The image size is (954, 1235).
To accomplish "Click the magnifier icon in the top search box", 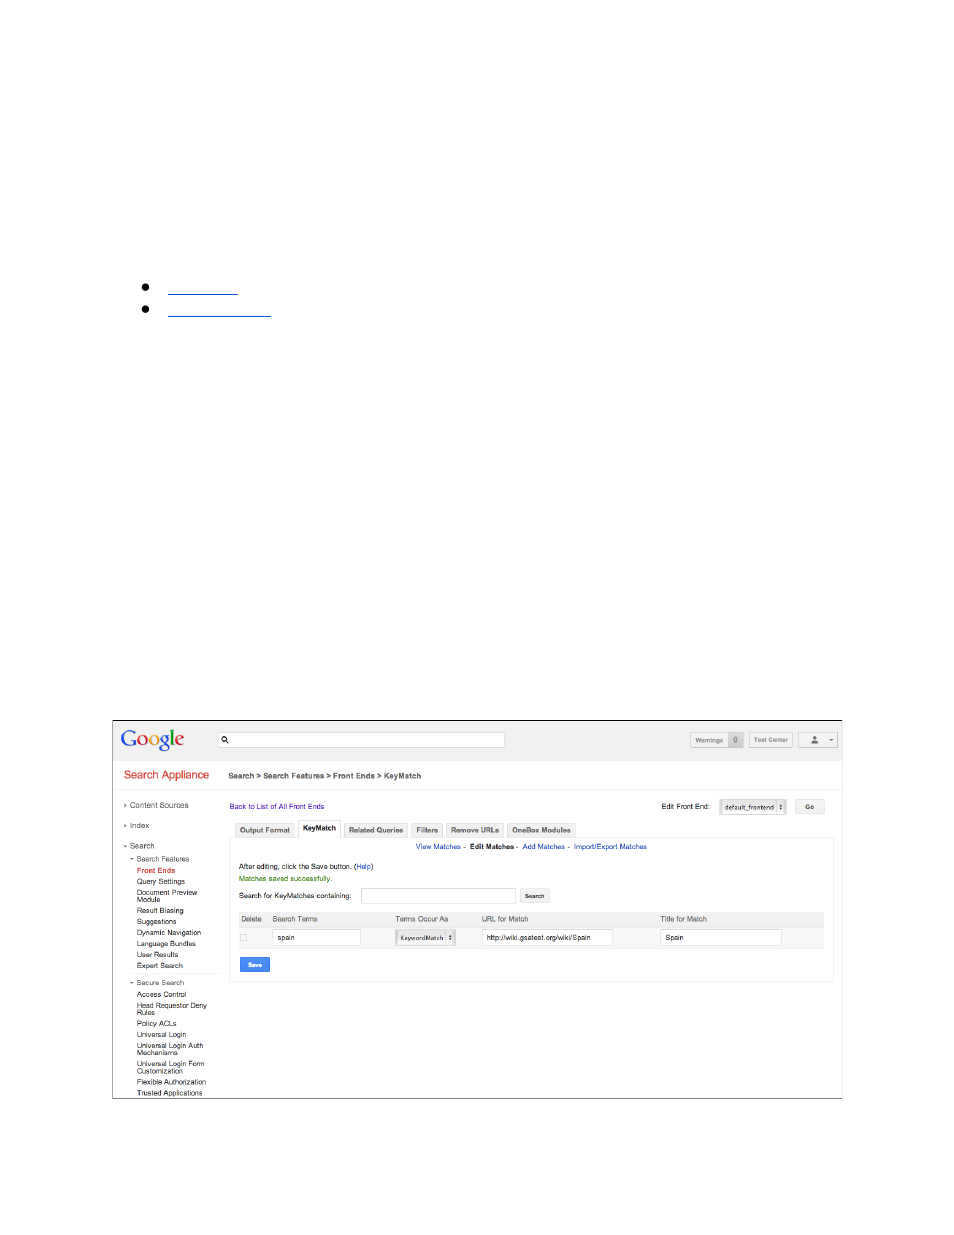I will click(225, 740).
